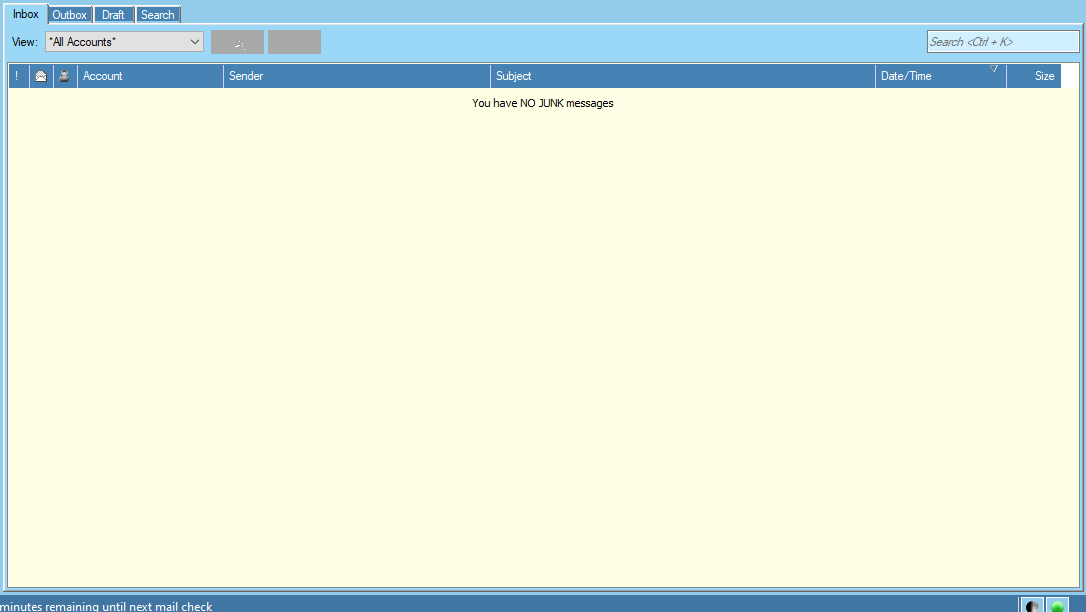
Task: Click the second blank grey toolbar button
Action: tap(294, 42)
